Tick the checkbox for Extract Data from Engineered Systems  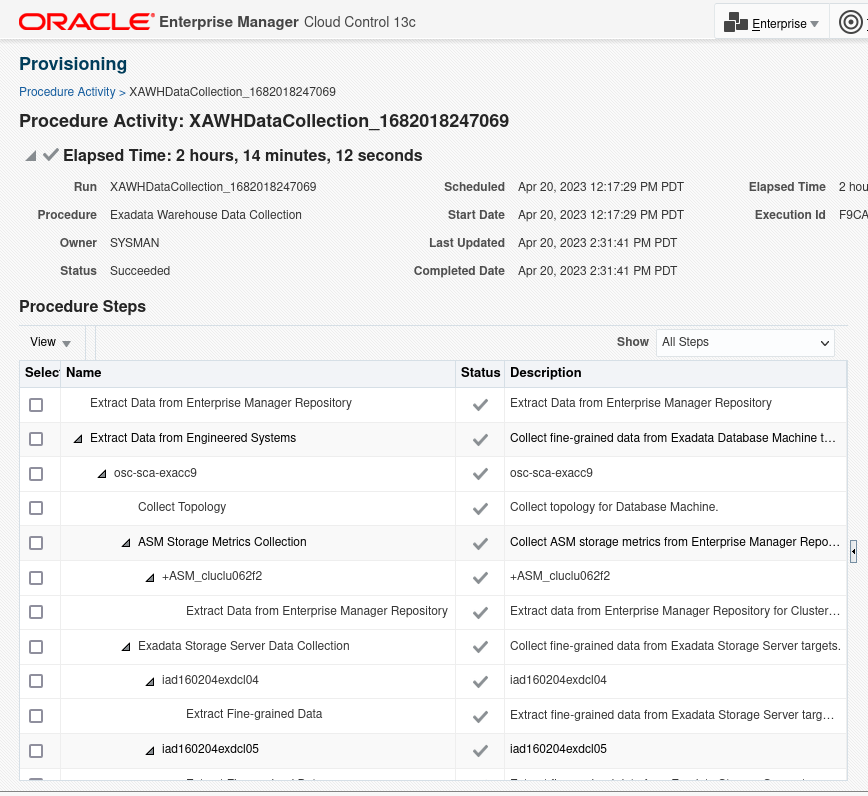tap(36, 439)
